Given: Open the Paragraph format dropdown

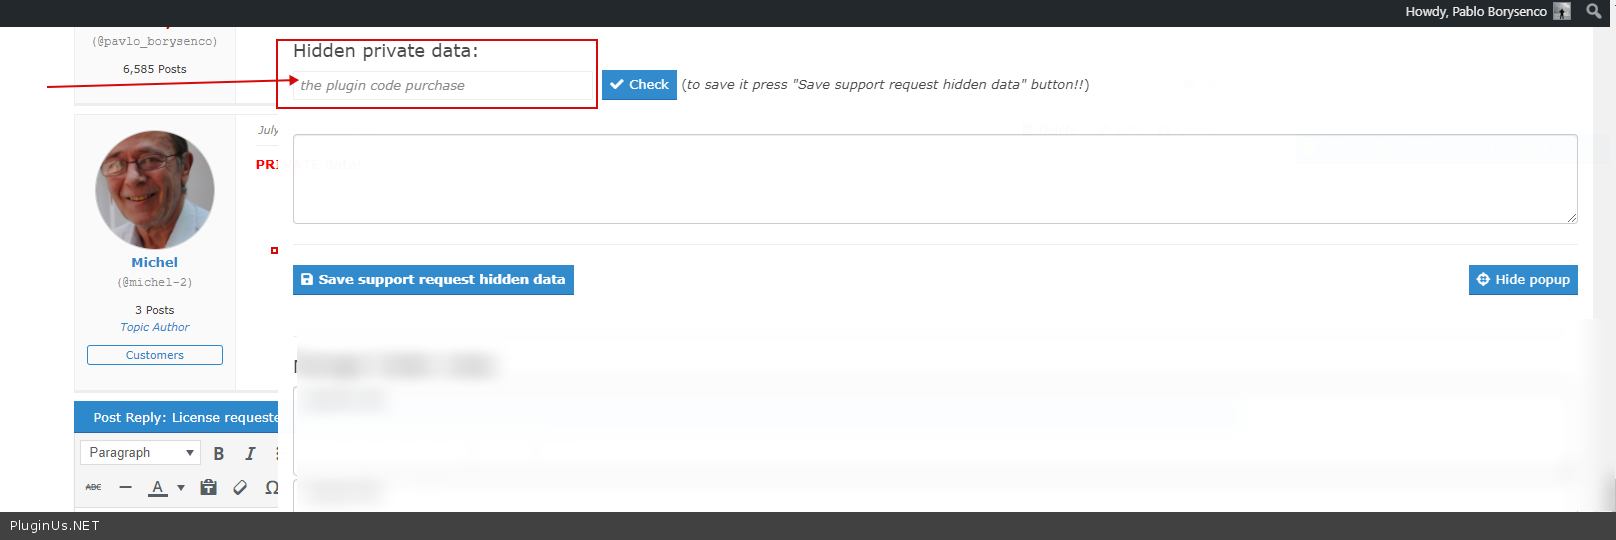Looking at the screenshot, I should point(140,453).
